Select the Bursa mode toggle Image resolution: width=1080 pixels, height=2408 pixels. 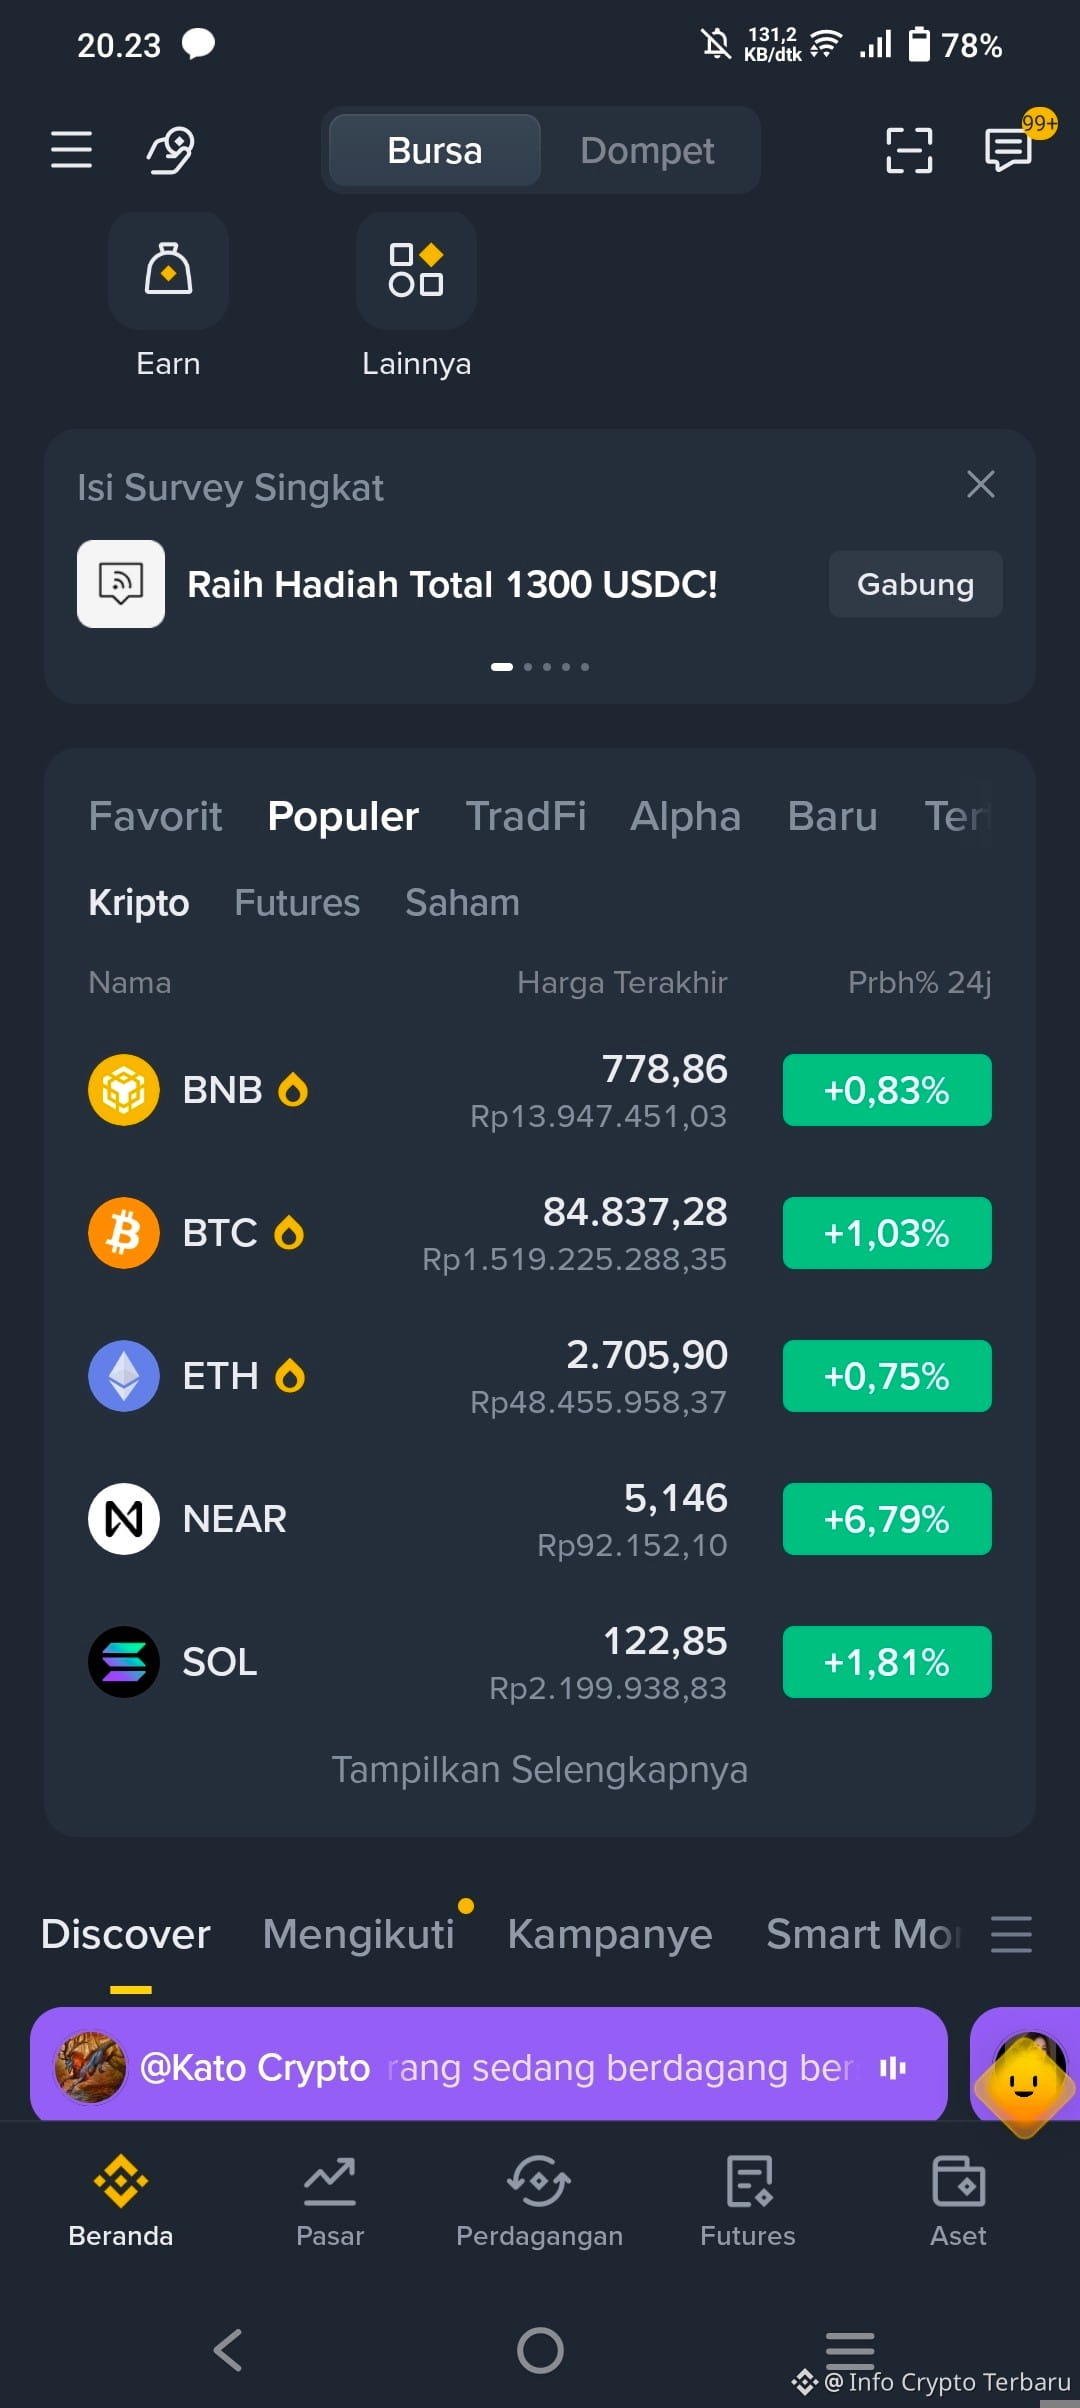tap(435, 151)
